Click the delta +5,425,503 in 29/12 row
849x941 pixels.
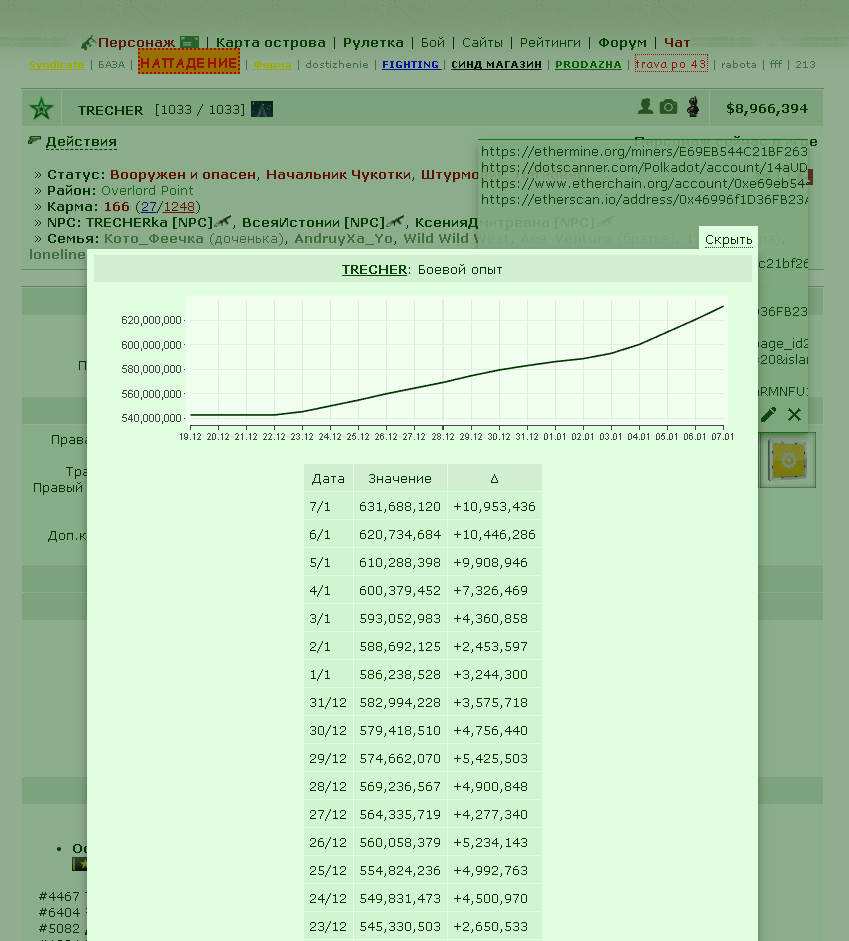coord(490,759)
